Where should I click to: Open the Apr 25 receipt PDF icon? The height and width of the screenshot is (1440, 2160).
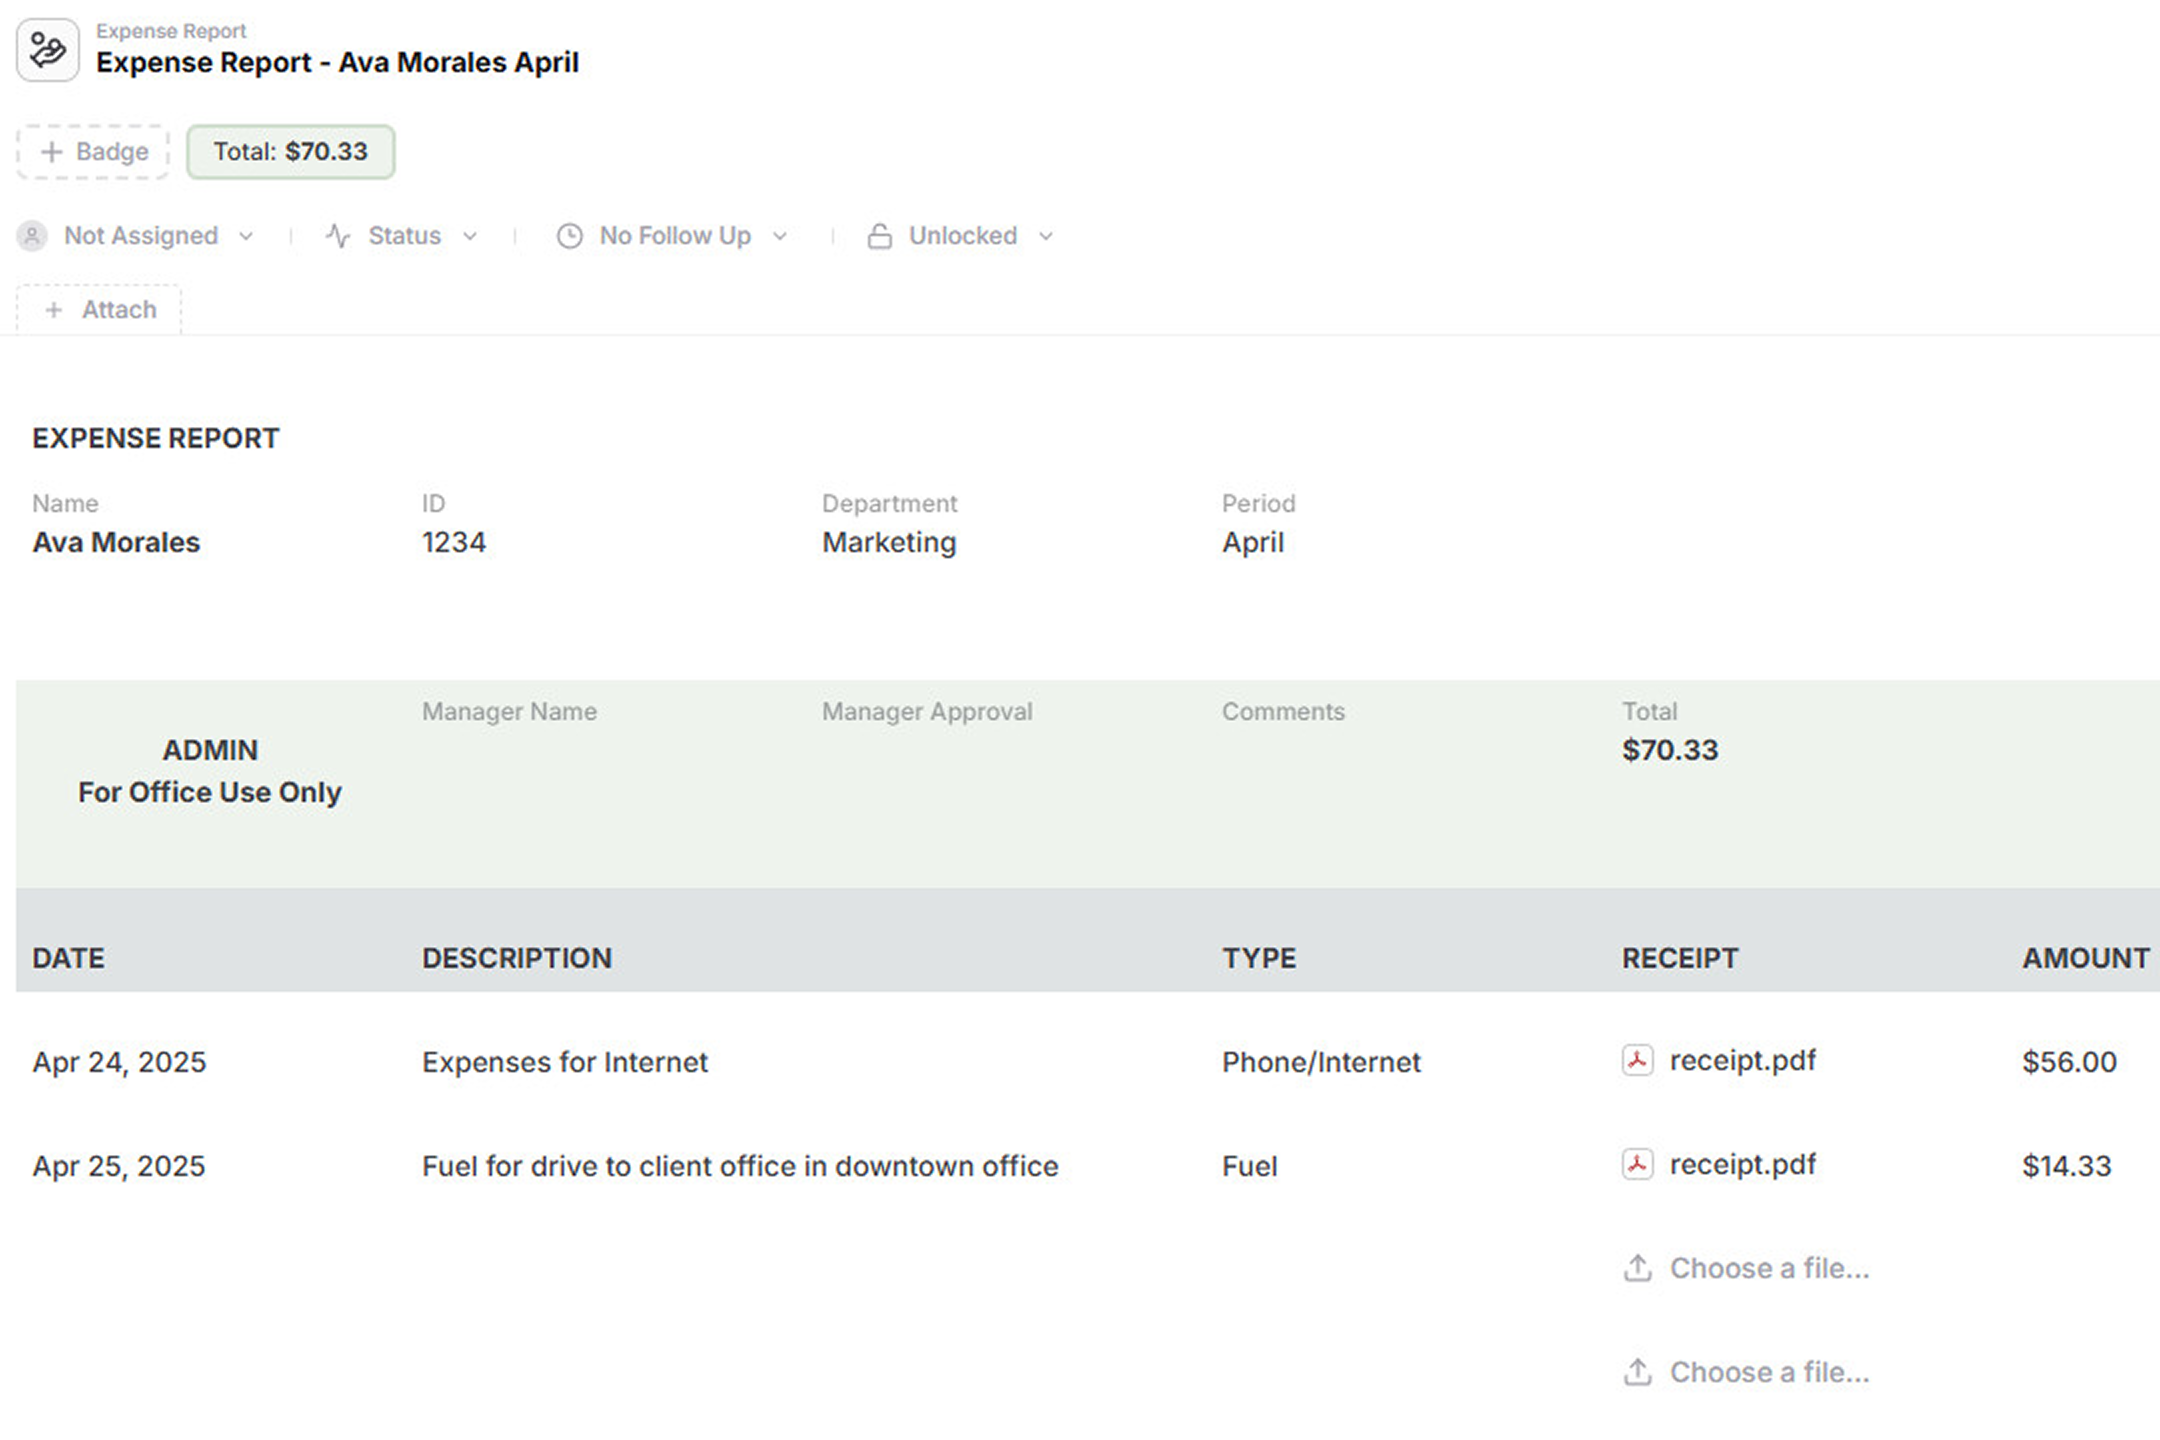(1637, 1164)
